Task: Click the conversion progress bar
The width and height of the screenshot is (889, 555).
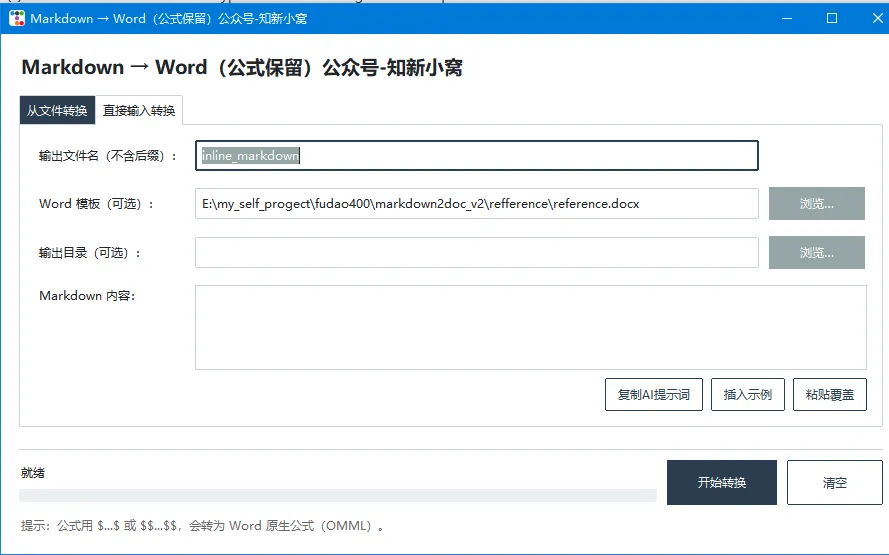Action: click(x=338, y=495)
